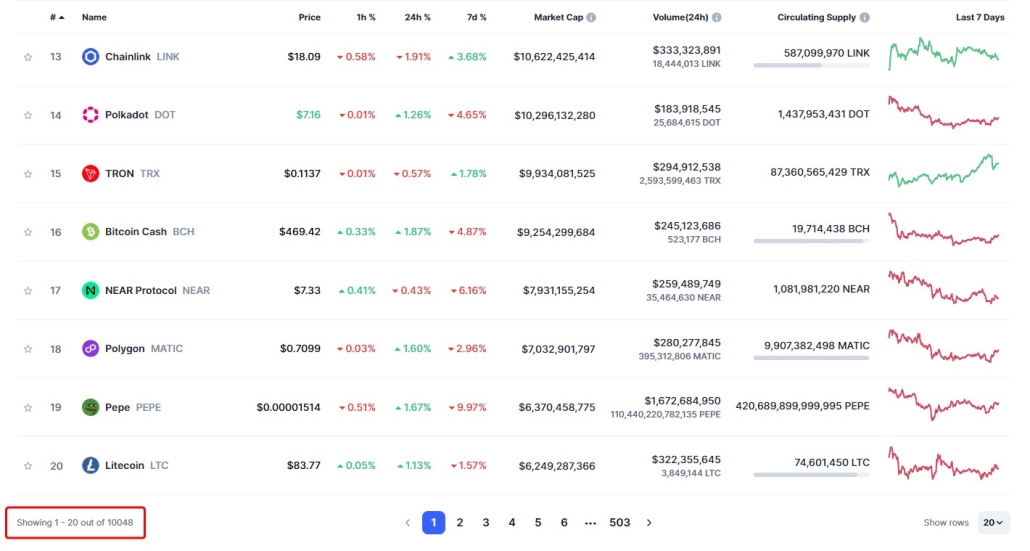Click the TRON coin logo icon
The width and height of the screenshot is (1030, 551).
click(x=90, y=173)
